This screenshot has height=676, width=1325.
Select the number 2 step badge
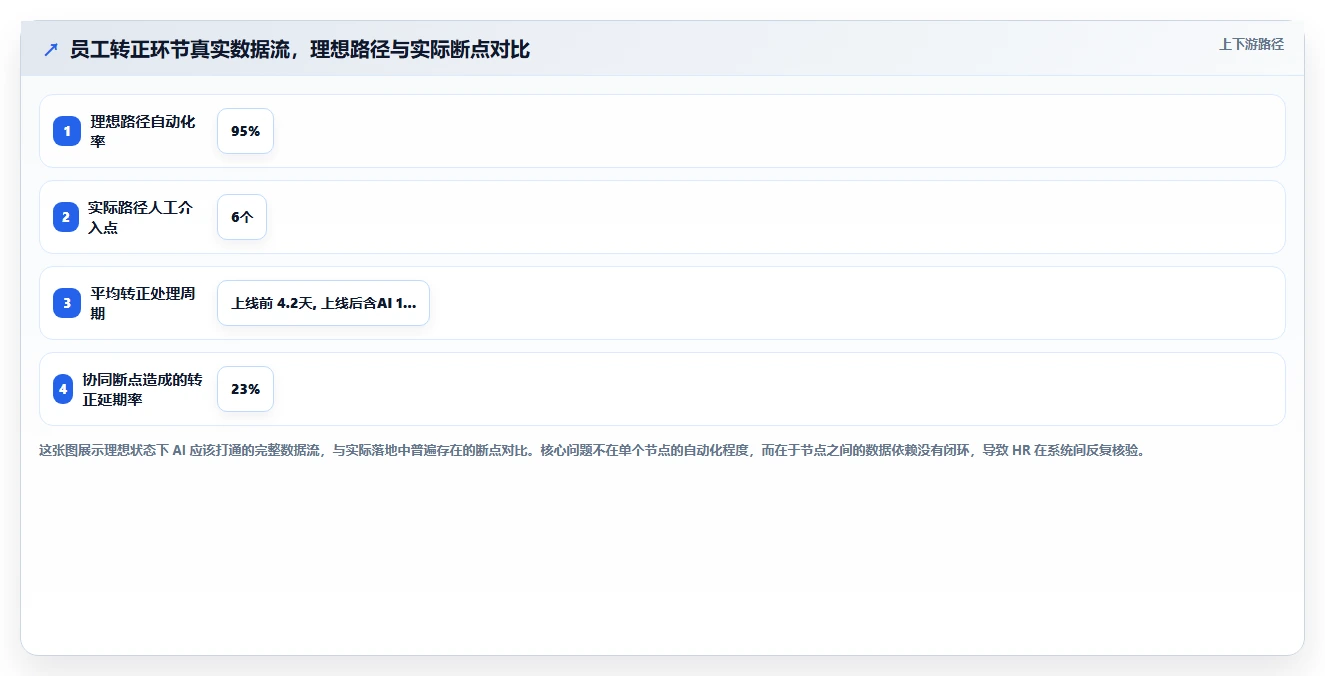(x=67, y=217)
